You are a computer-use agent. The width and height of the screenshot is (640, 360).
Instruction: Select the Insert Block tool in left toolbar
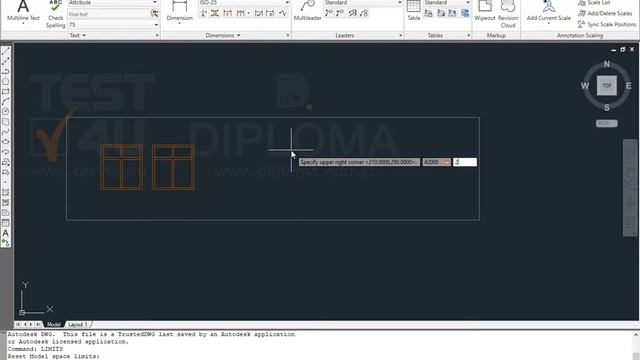point(6,162)
